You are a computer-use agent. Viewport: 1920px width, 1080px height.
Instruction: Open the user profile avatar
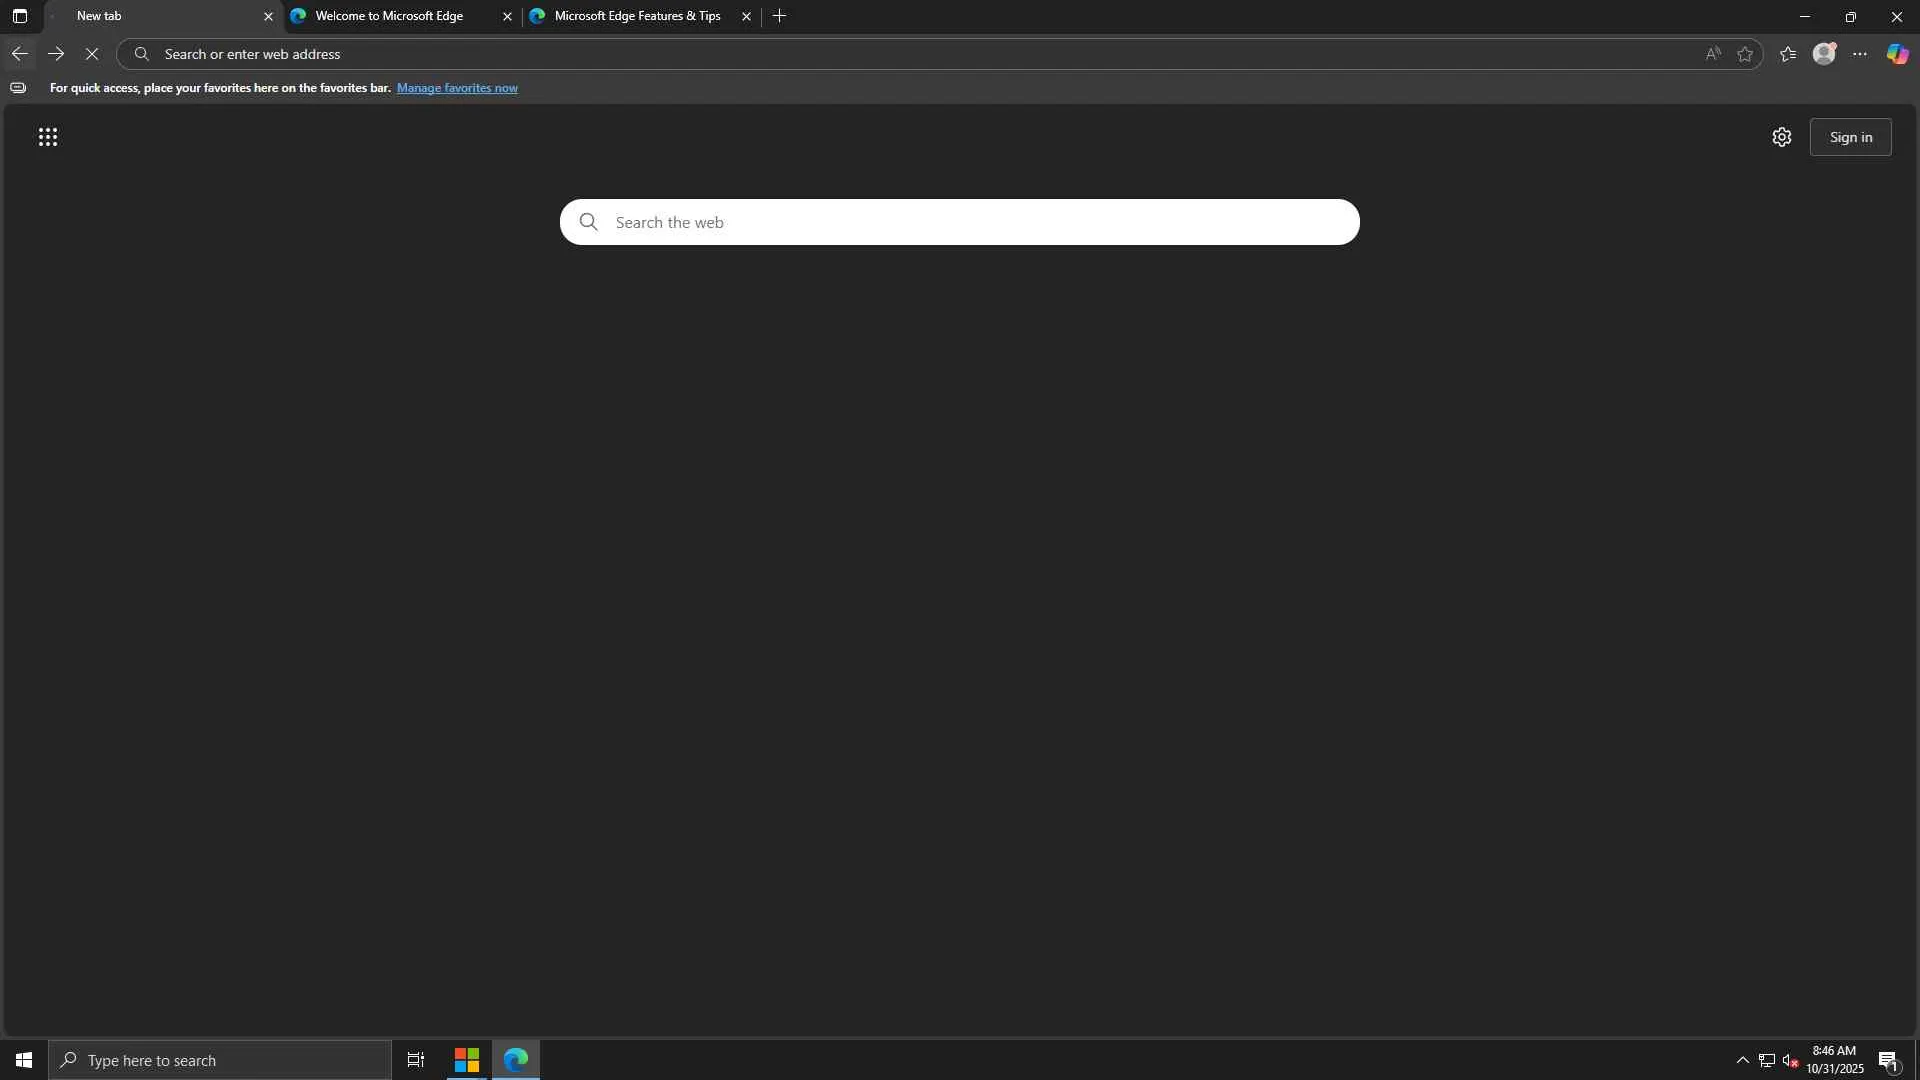(x=1824, y=54)
